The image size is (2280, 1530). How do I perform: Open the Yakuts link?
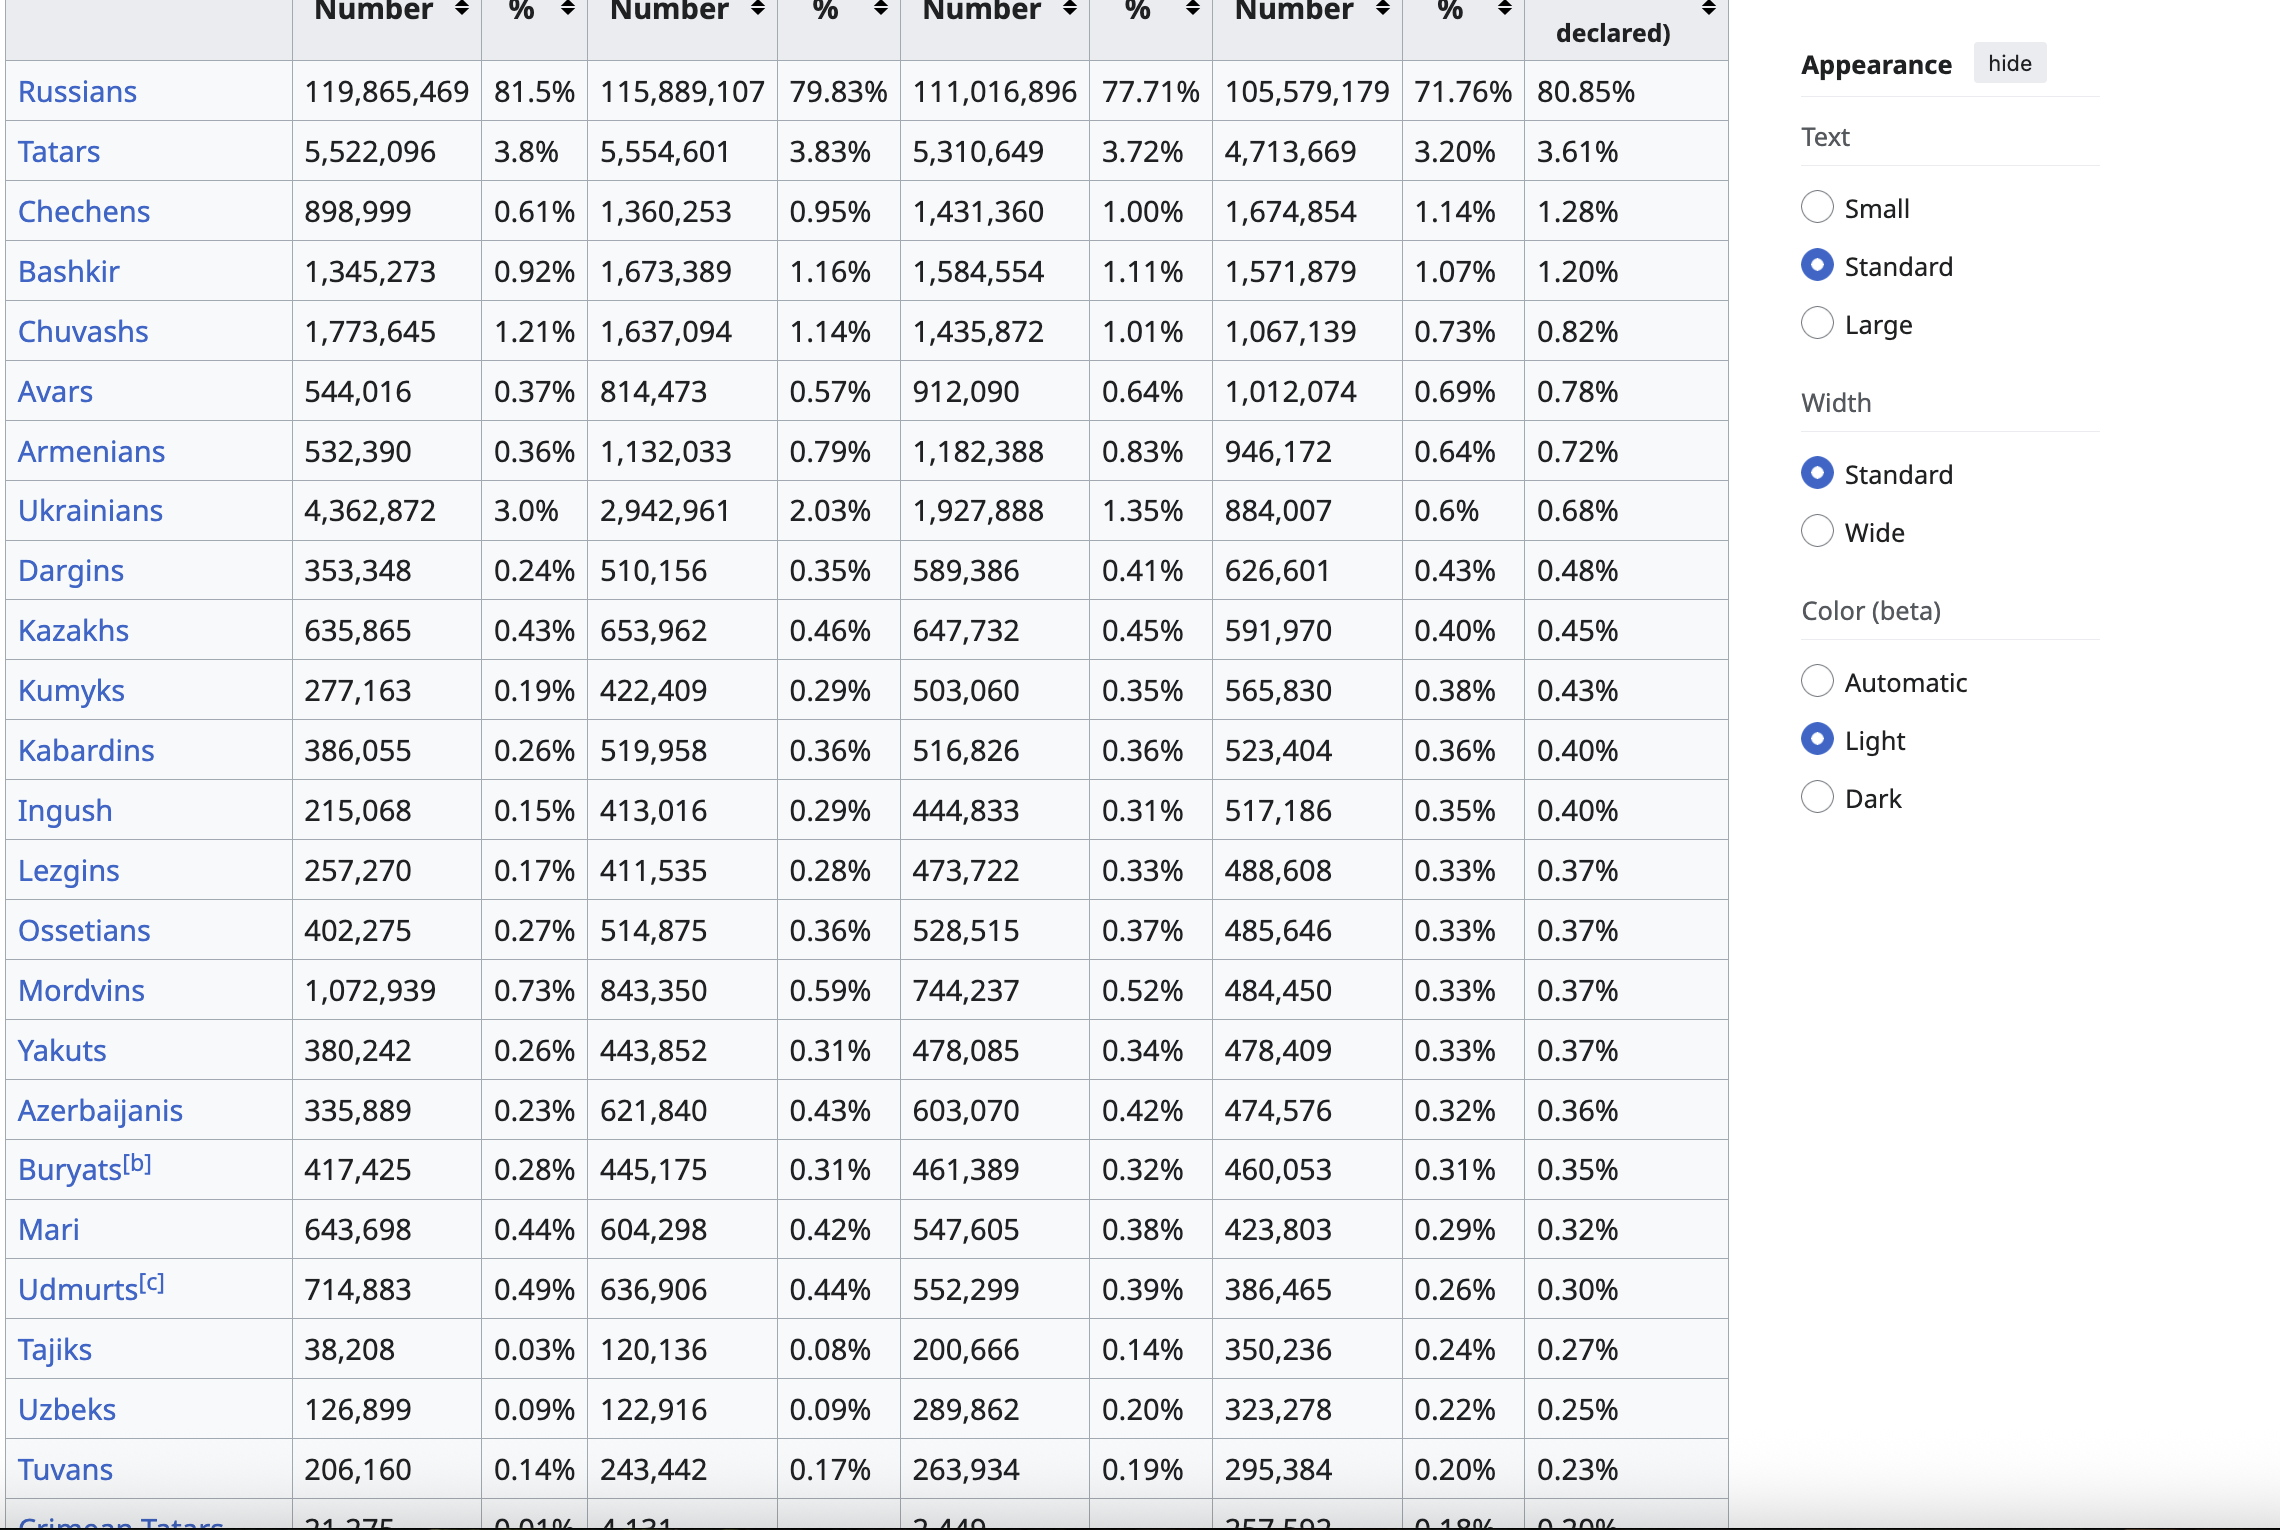(62, 1051)
